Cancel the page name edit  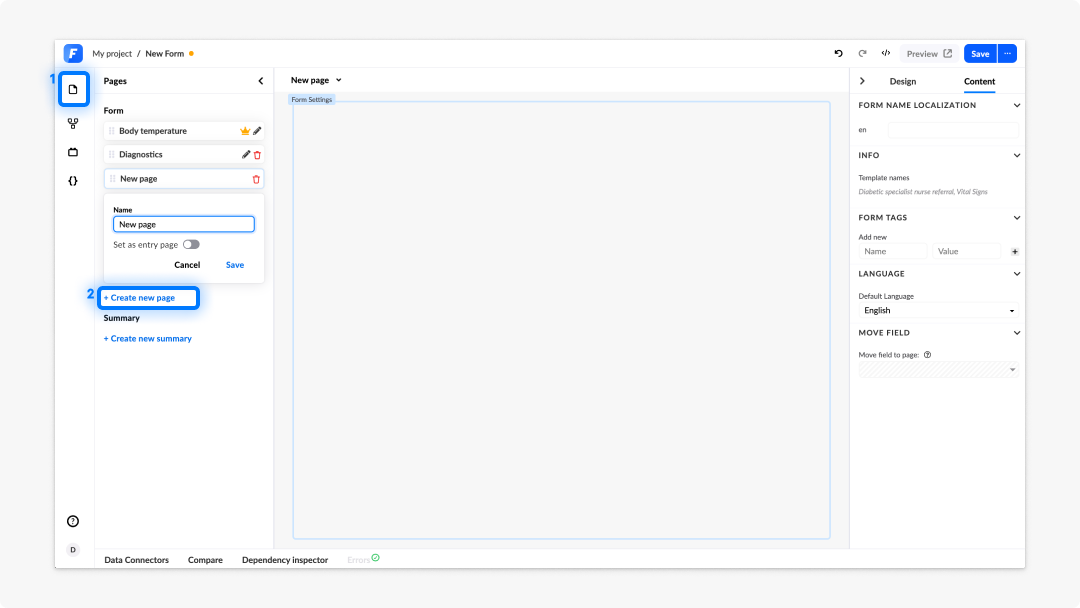pyautogui.click(x=187, y=264)
